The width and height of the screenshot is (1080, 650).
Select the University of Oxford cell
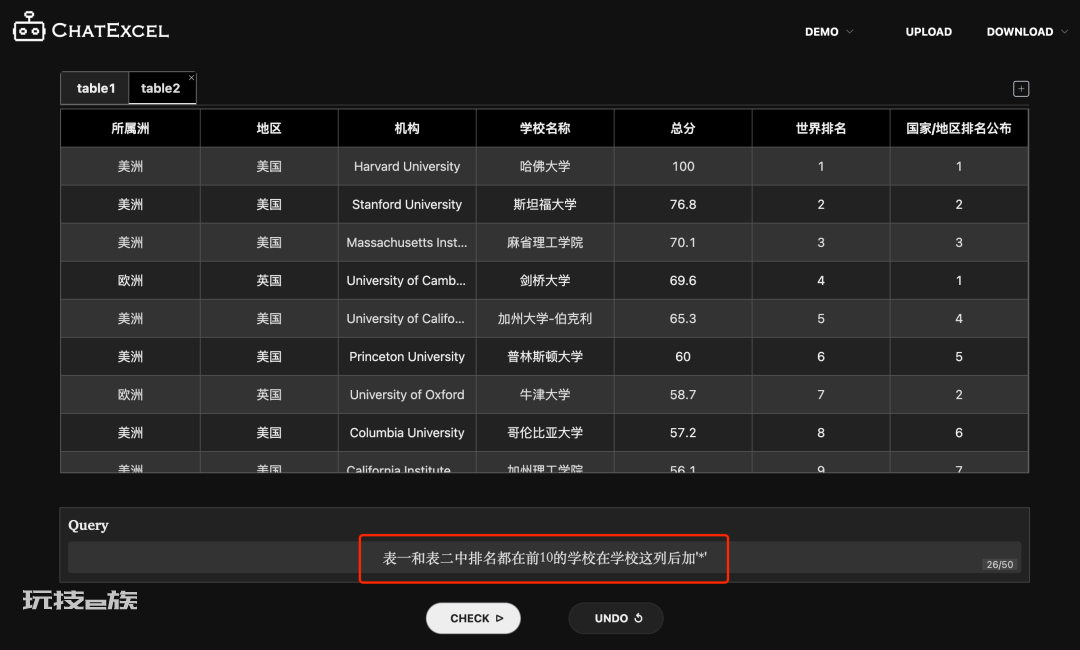pyautogui.click(x=407, y=395)
